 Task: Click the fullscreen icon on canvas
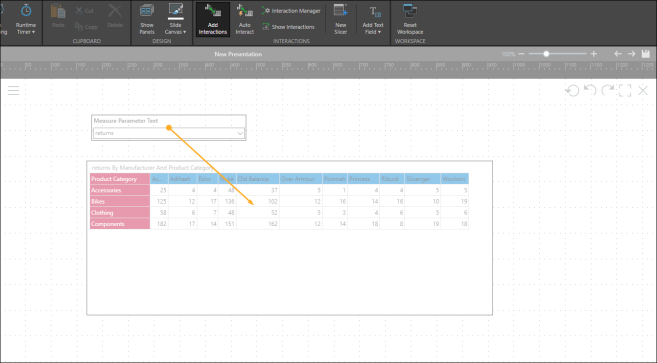click(x=625, y=90)
